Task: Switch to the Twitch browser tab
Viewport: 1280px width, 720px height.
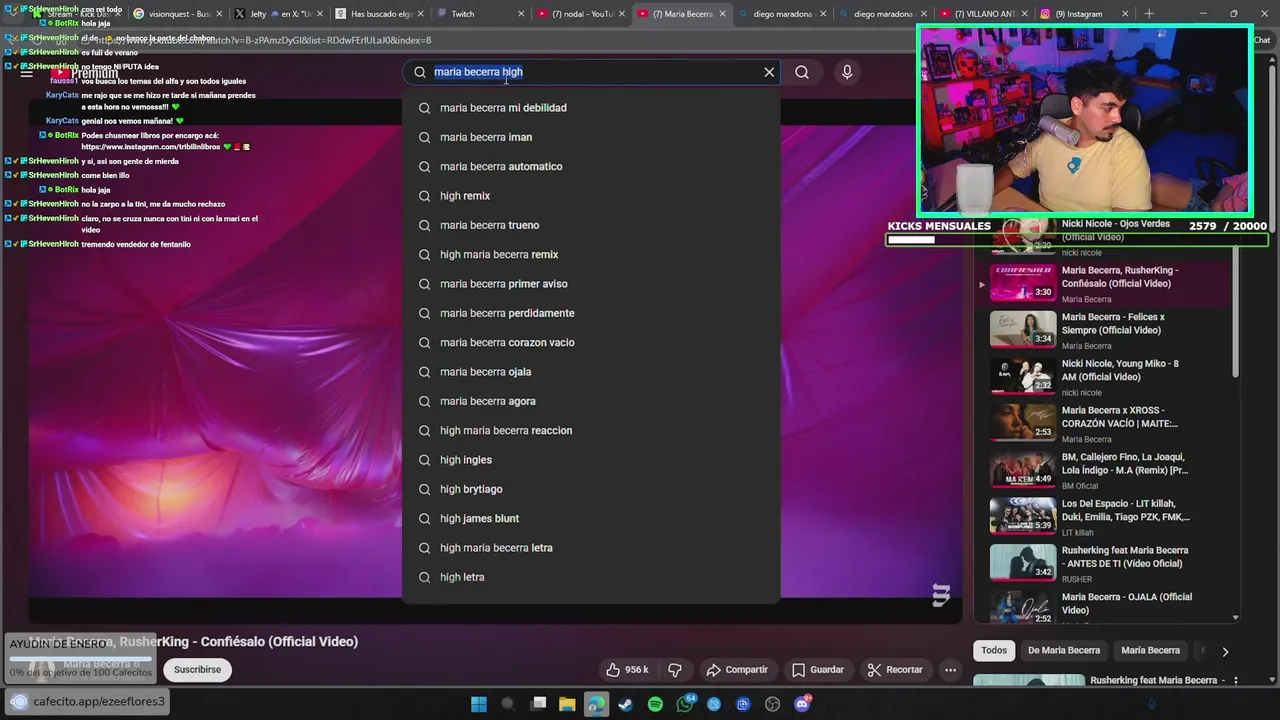Action: (x=475, y=14)
